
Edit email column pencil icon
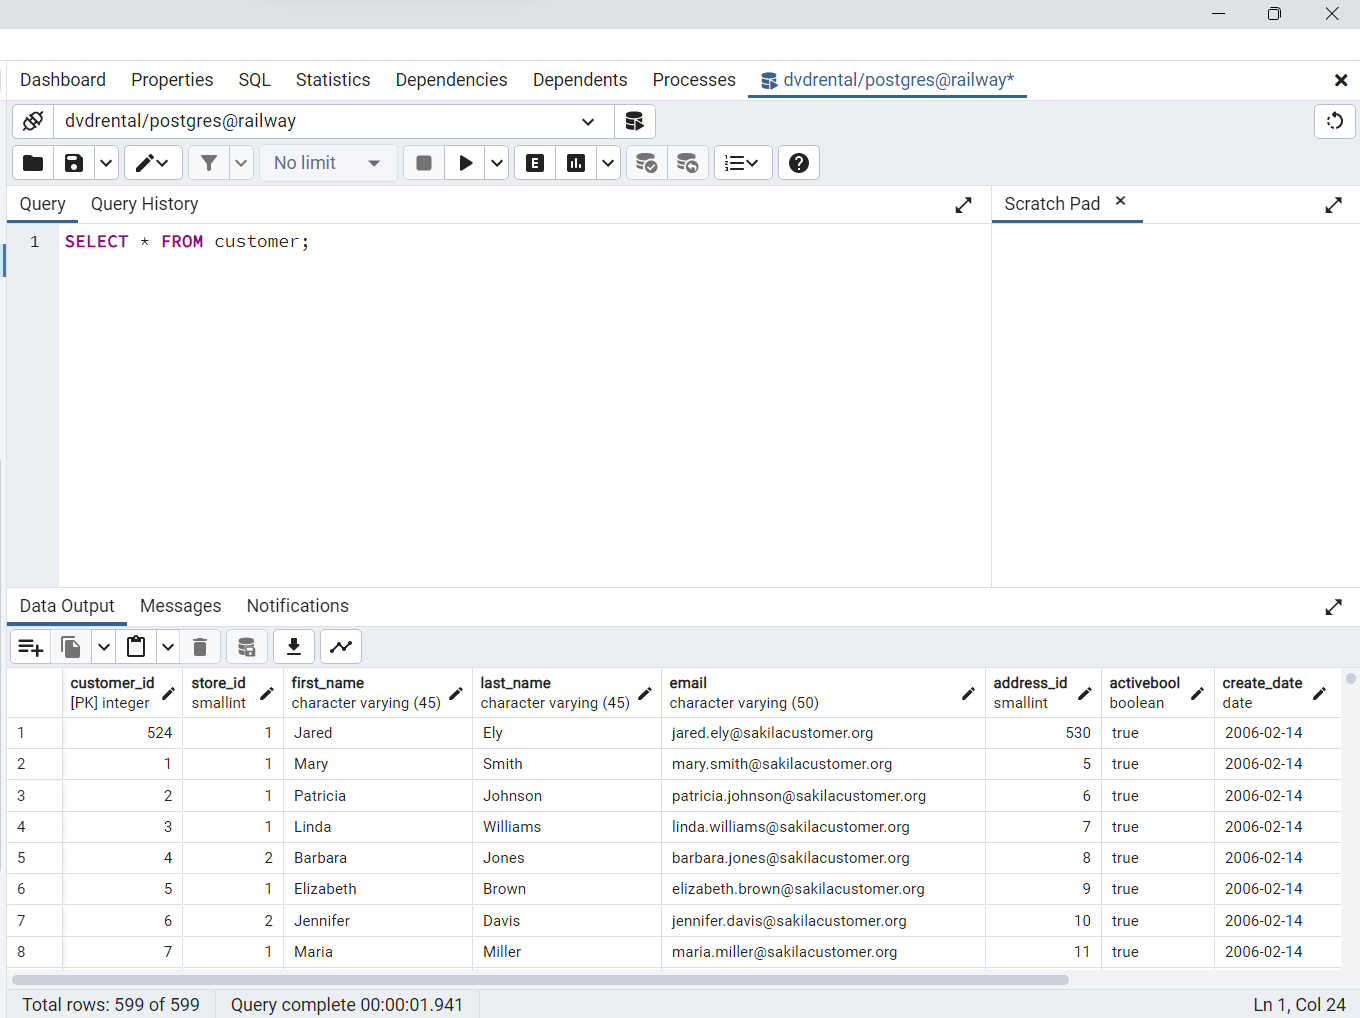coord(968,693)
